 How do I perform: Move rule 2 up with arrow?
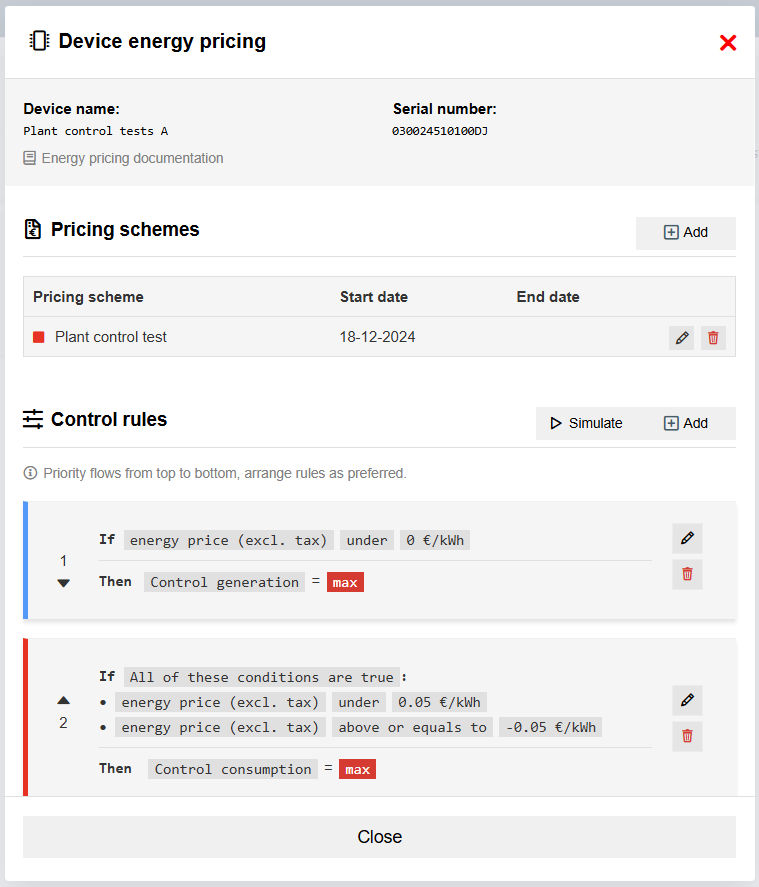[64, 700]
